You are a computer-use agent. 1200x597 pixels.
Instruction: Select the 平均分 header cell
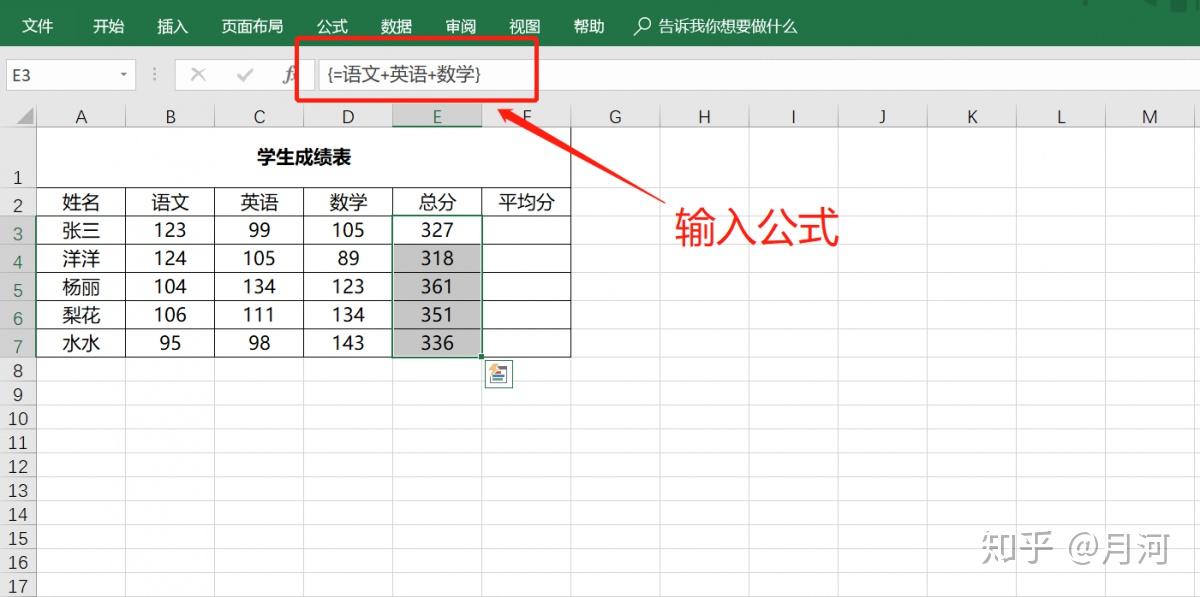point(526,202)
